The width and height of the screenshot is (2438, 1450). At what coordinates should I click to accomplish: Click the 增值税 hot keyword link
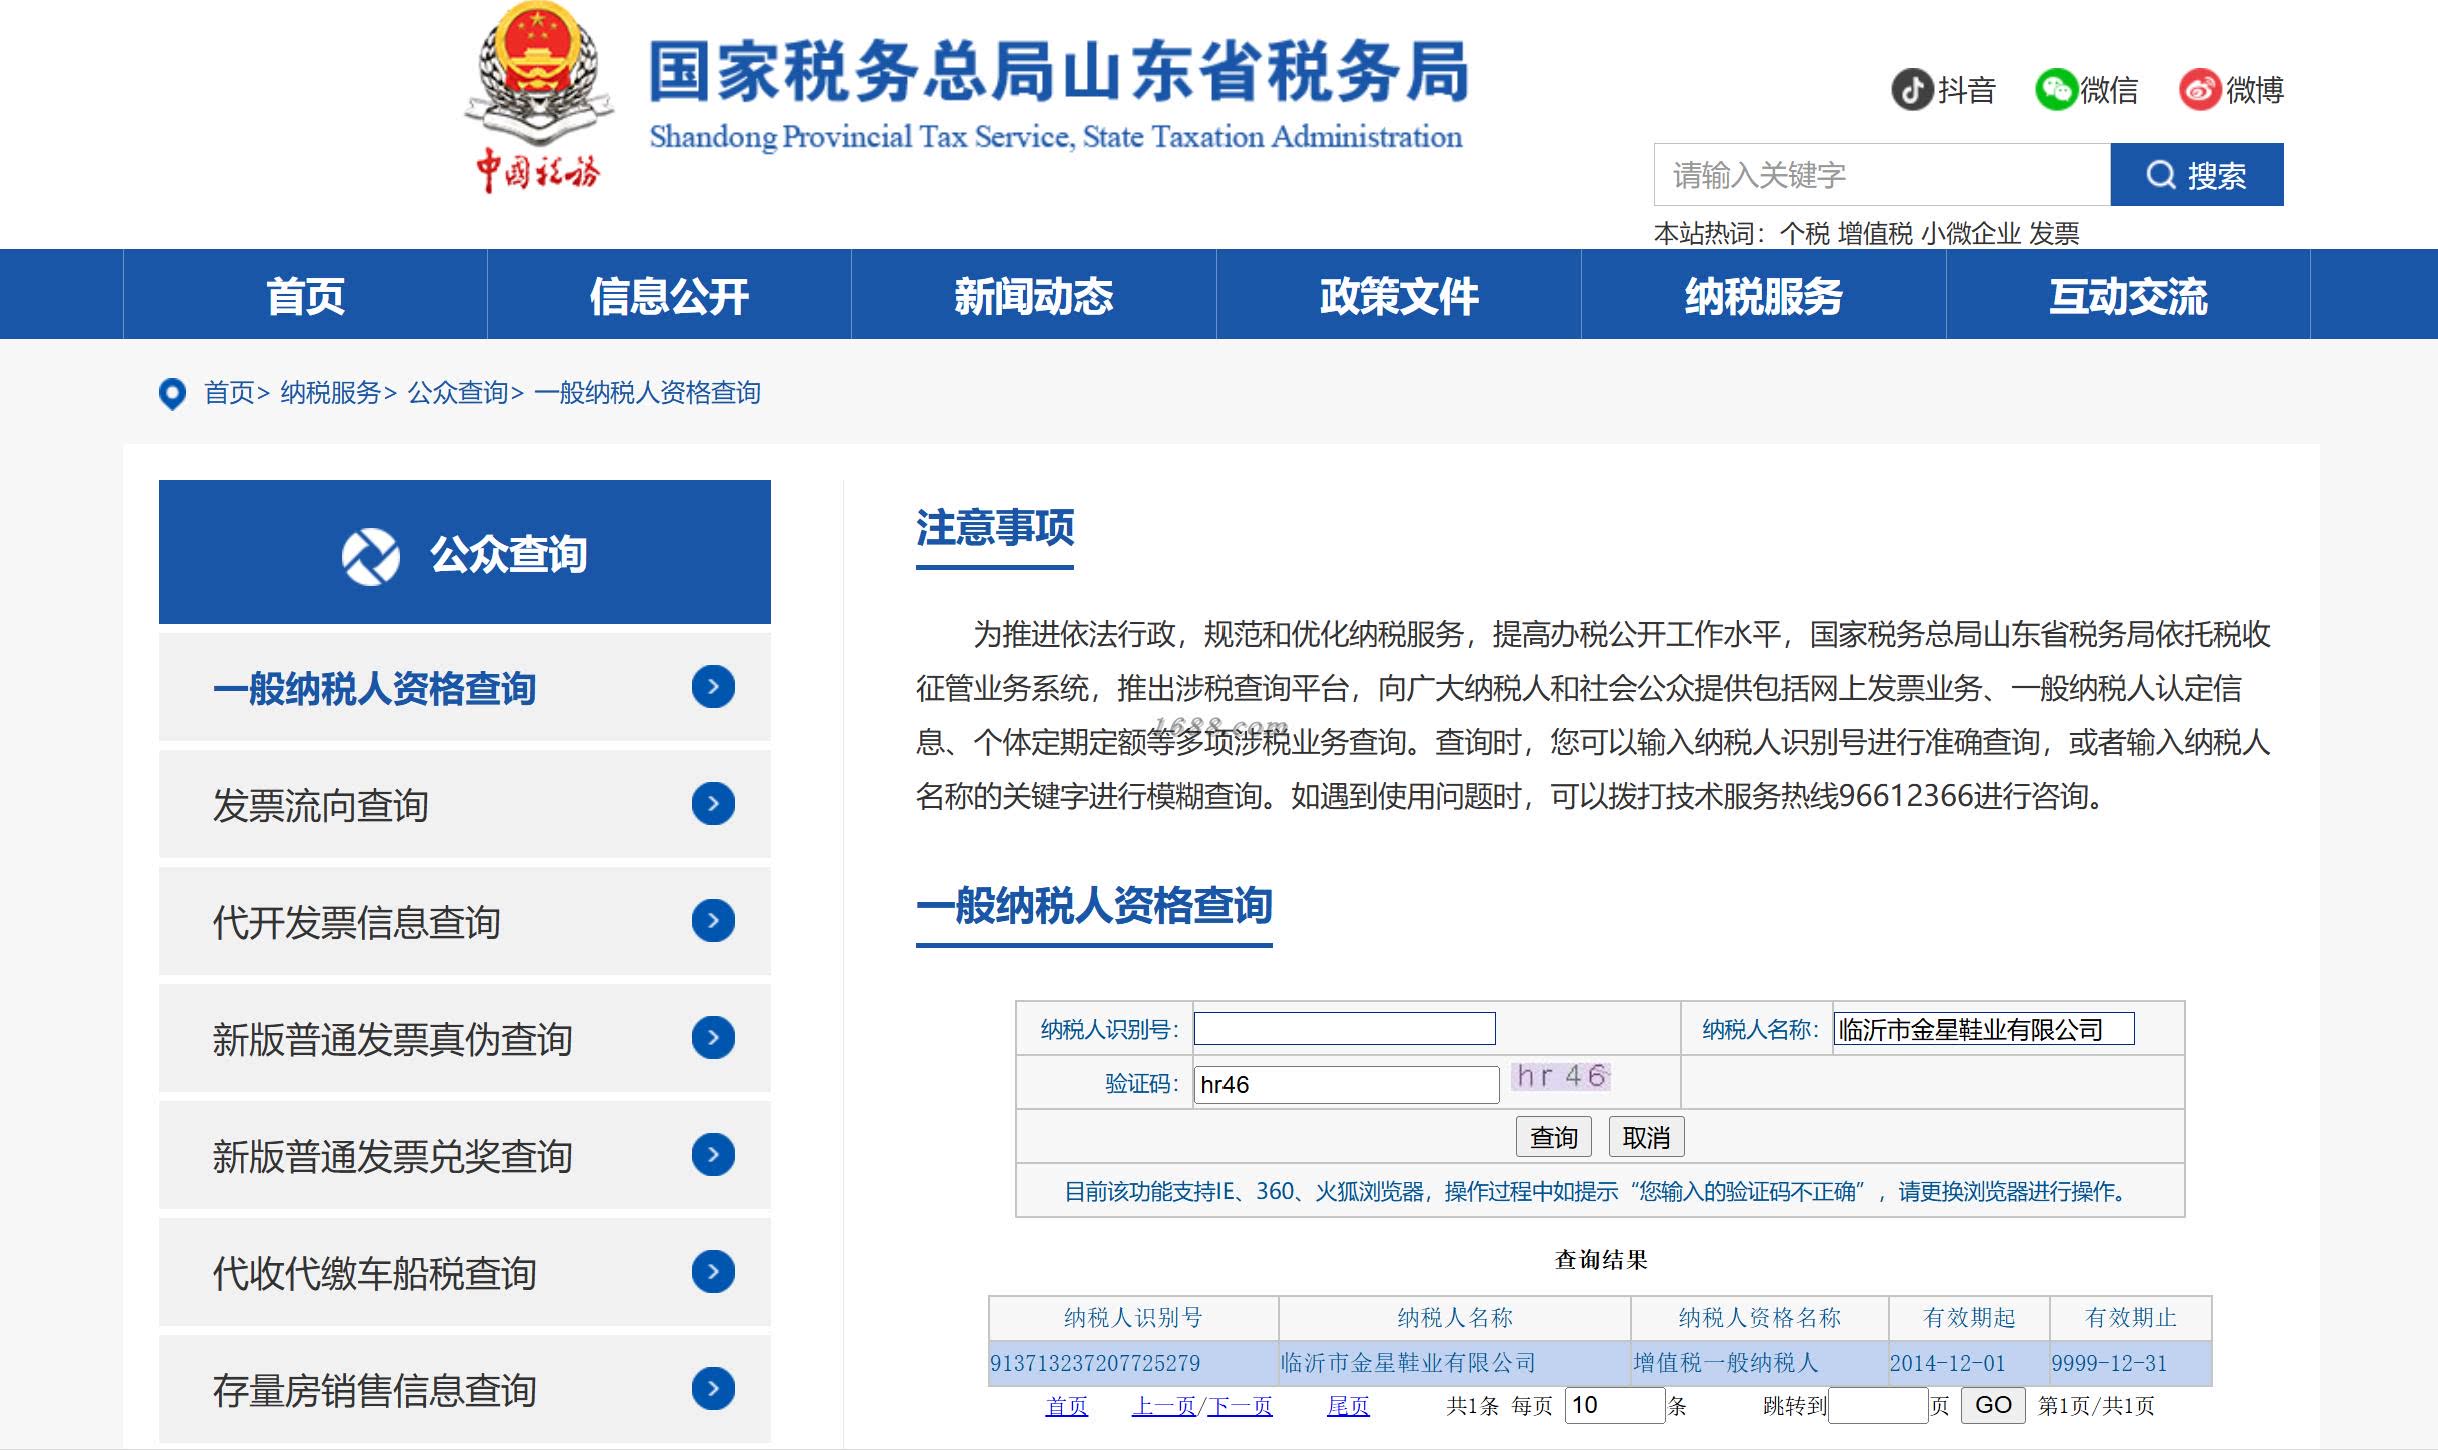point(1874,234)
